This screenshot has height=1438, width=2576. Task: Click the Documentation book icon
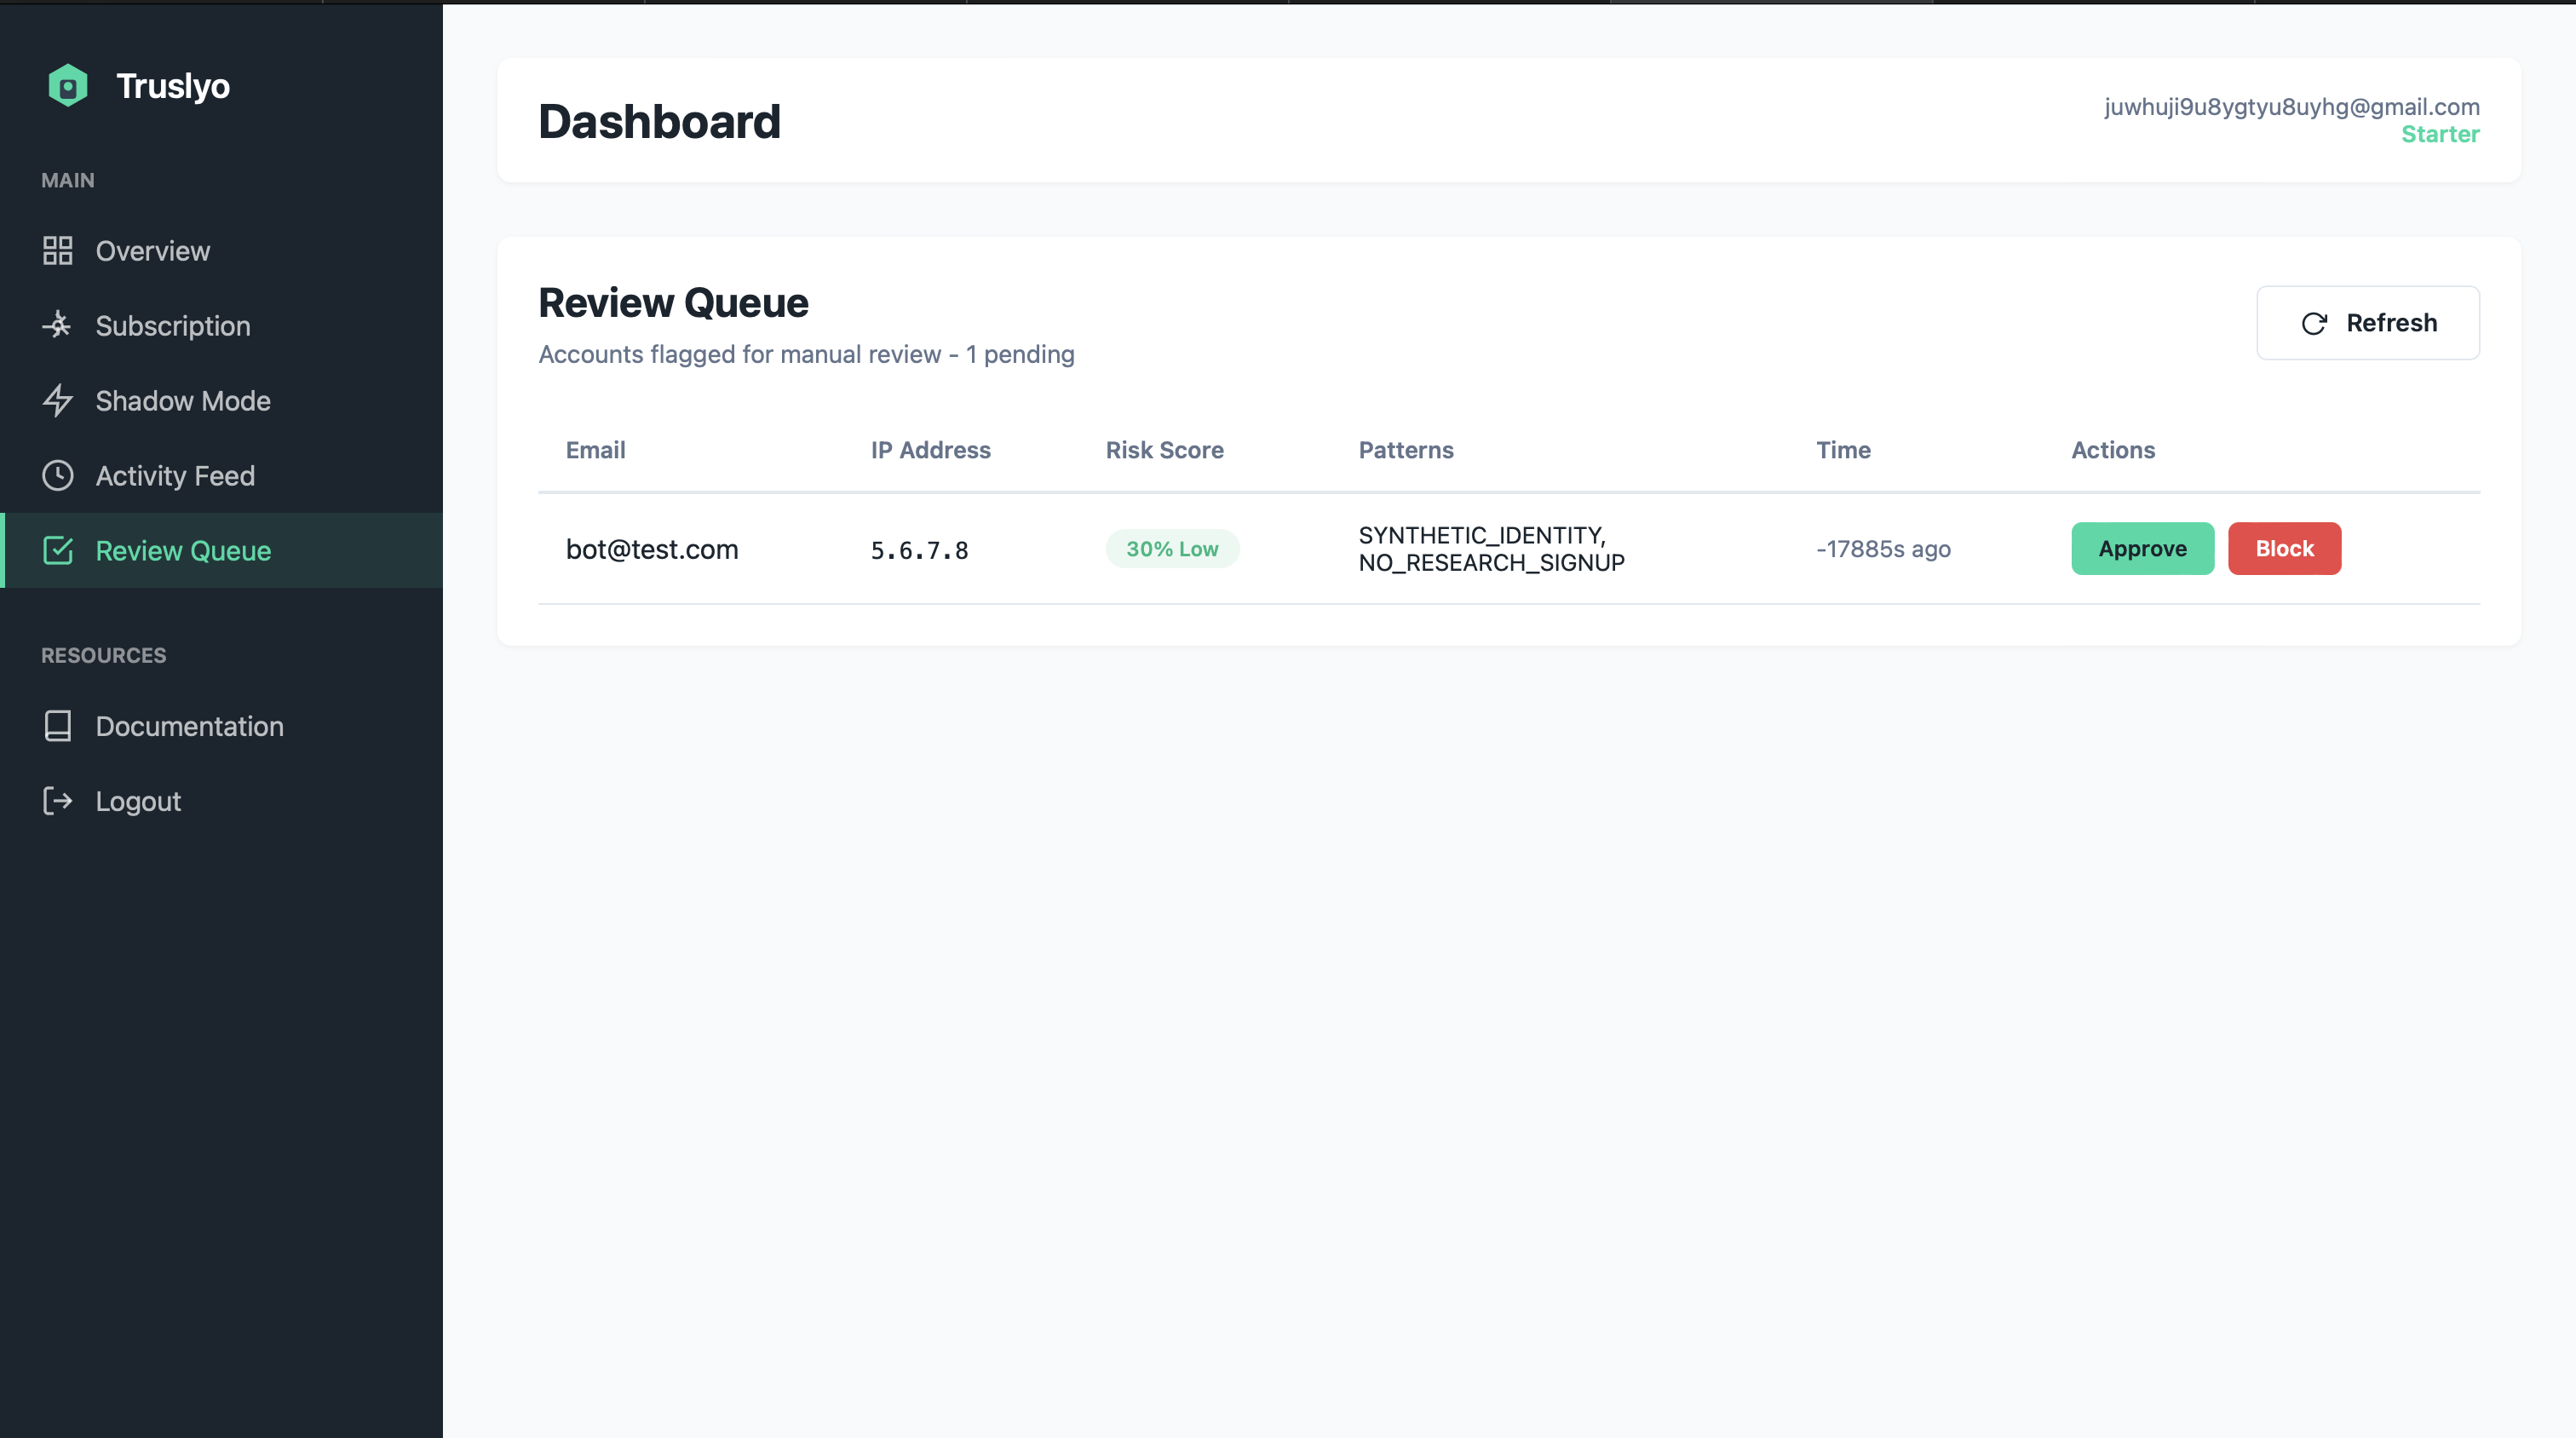coord(58,726)
